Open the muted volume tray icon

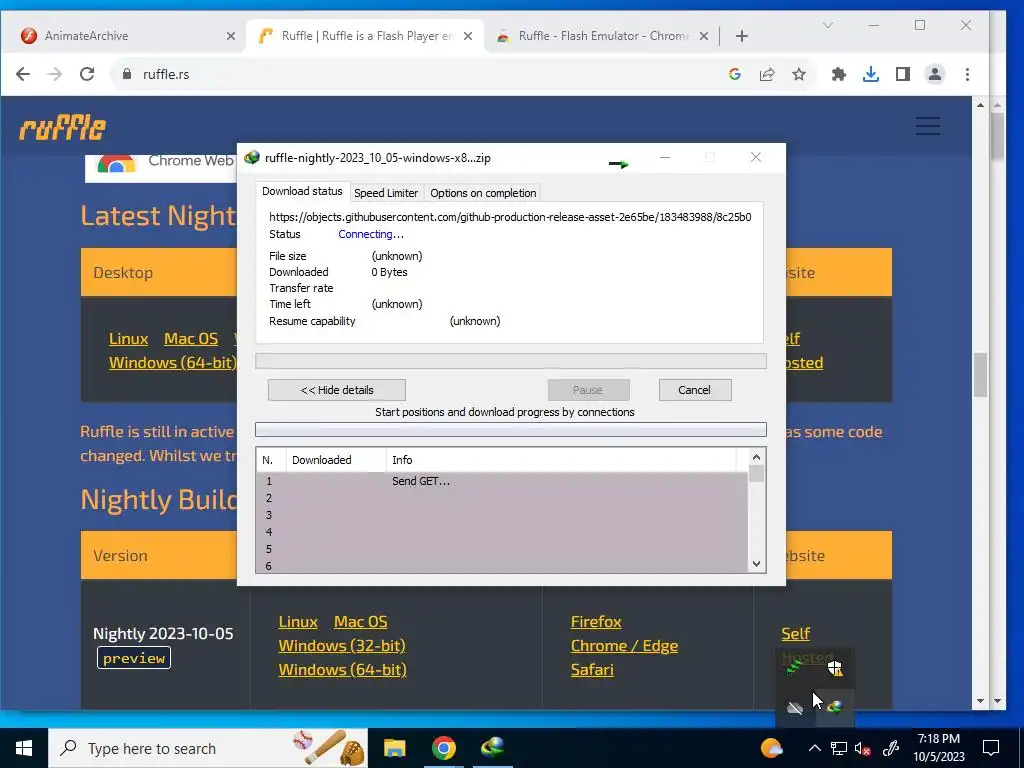tap(863, 749)
